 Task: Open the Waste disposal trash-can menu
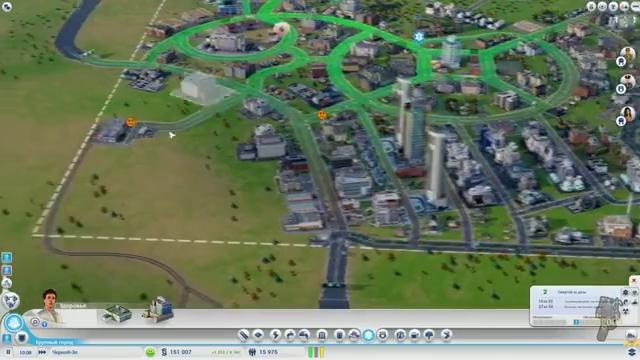tap(339, 335)
